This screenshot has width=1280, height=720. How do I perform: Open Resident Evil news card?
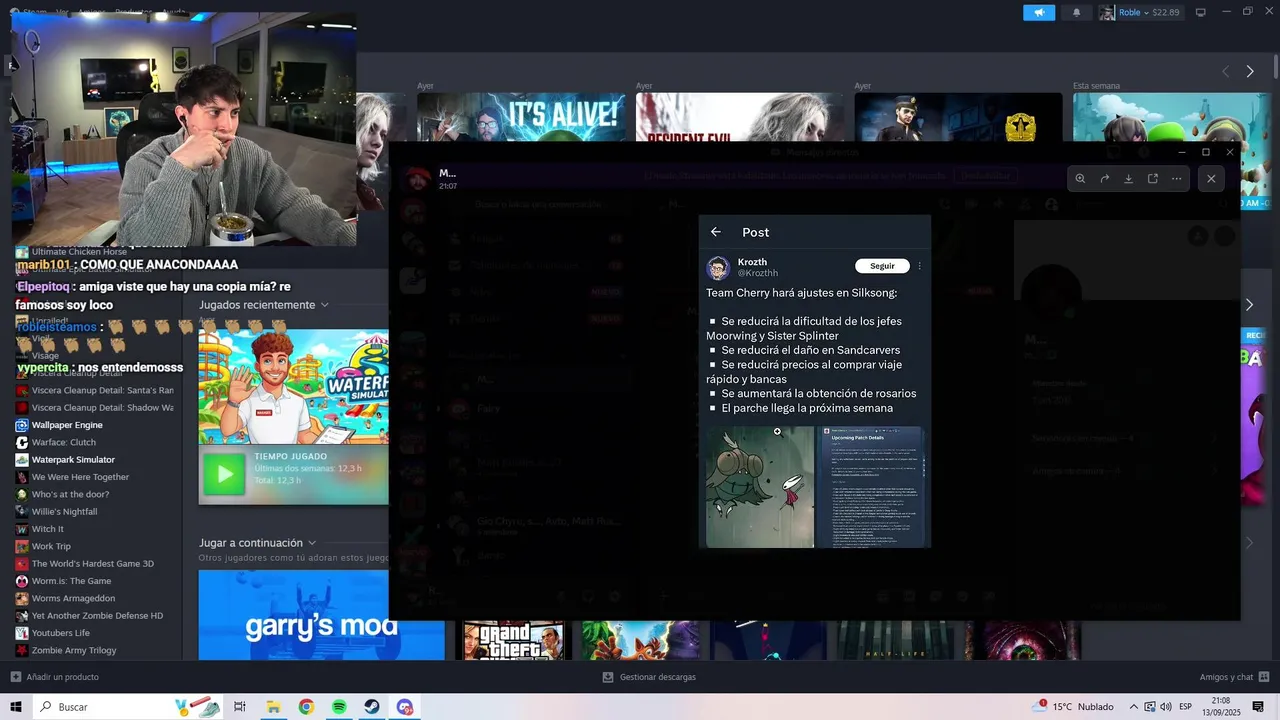pyautogui.click(x=740, y=118)
